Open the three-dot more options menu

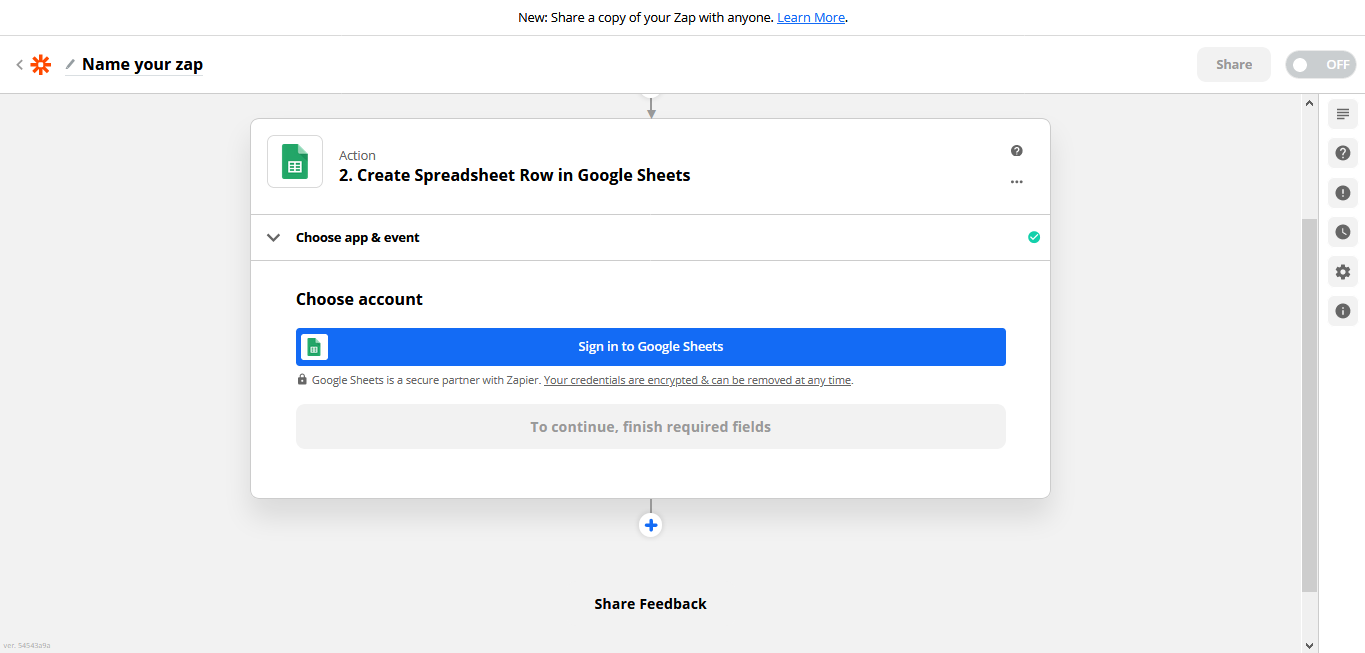1016,182
